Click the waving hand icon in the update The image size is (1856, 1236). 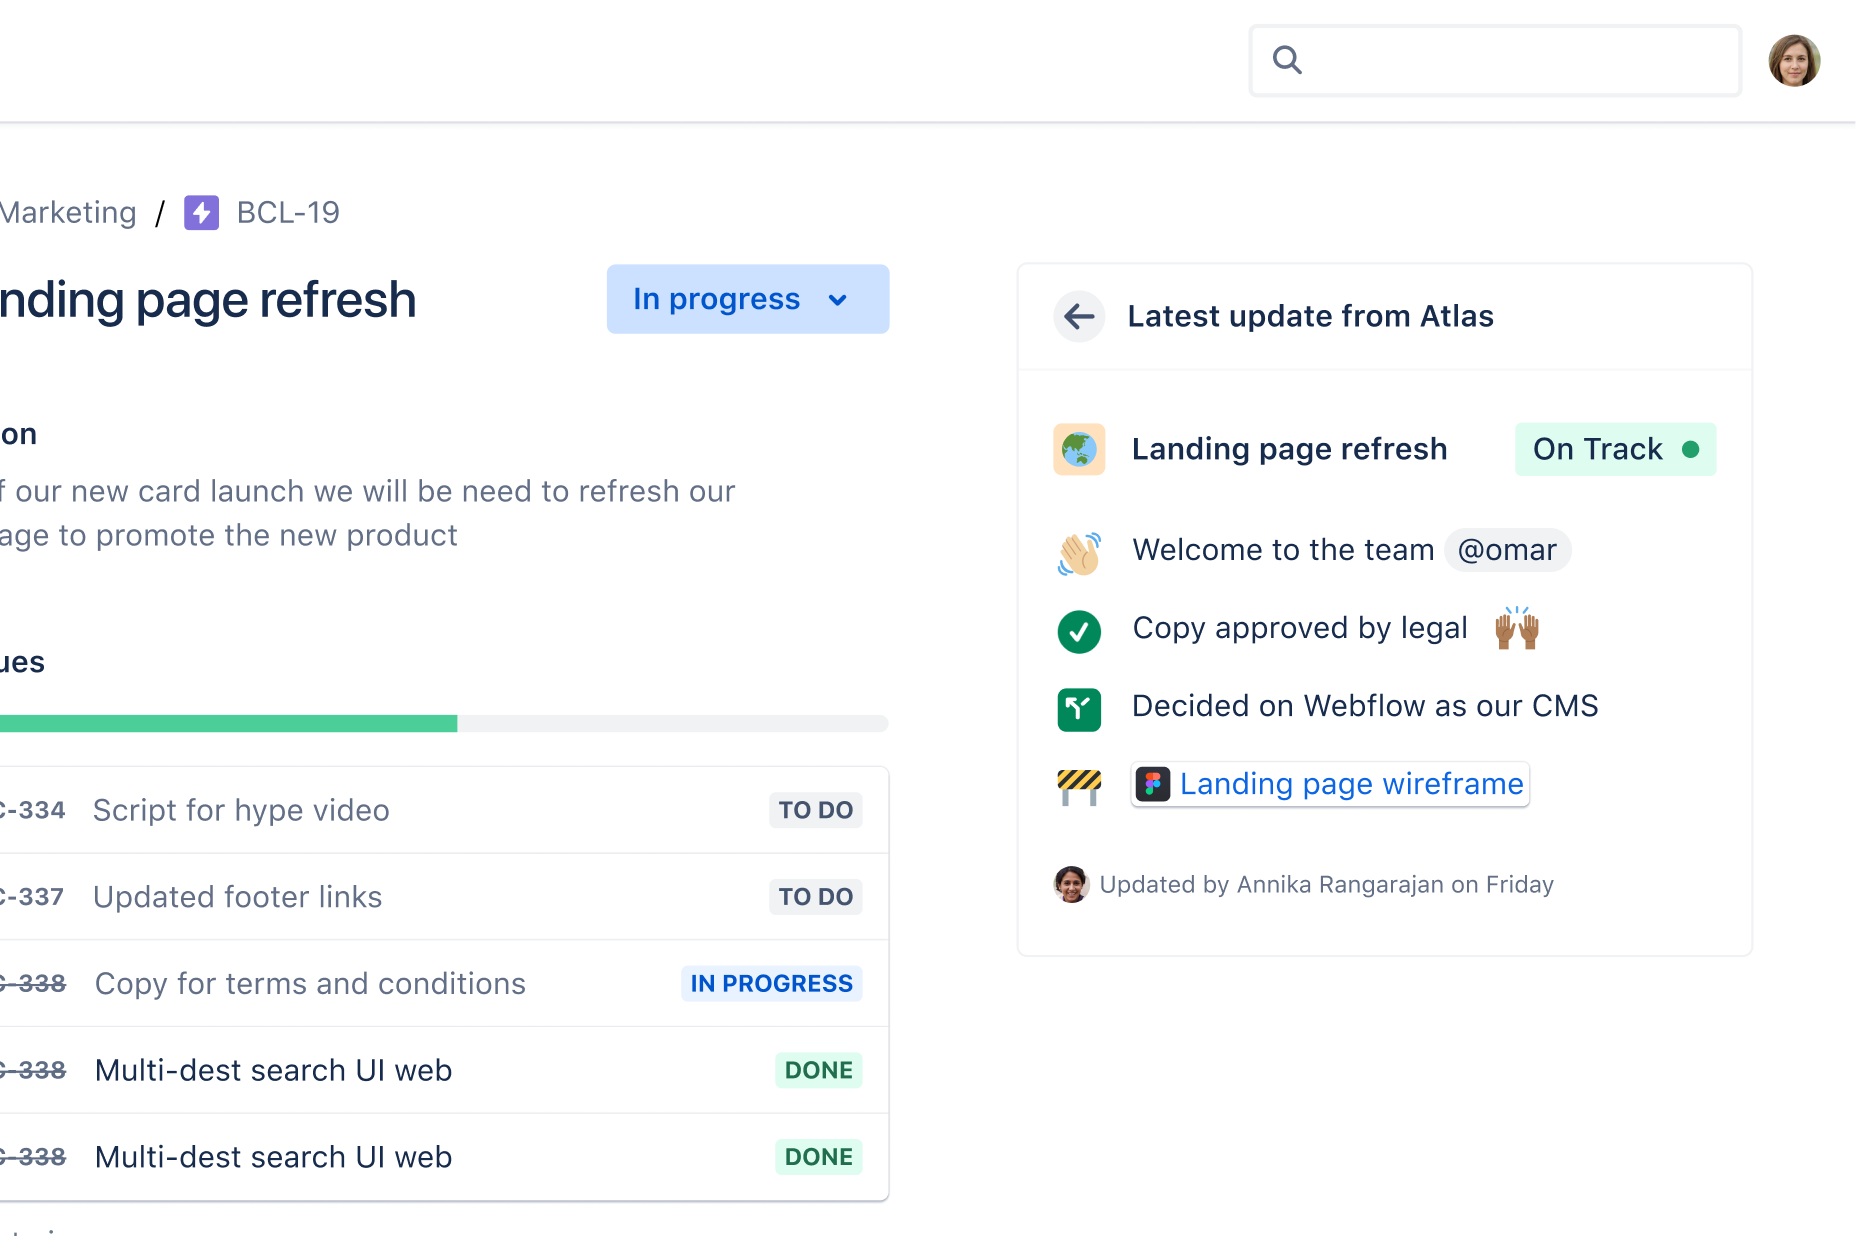1079,551
